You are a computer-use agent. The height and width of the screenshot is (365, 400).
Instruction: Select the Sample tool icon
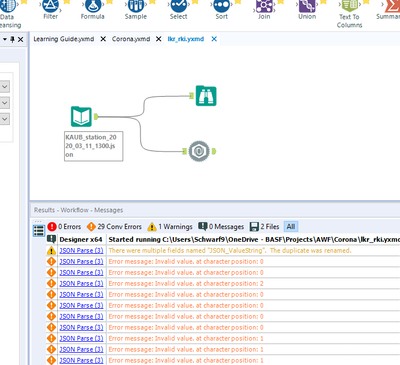pos(136,5)
